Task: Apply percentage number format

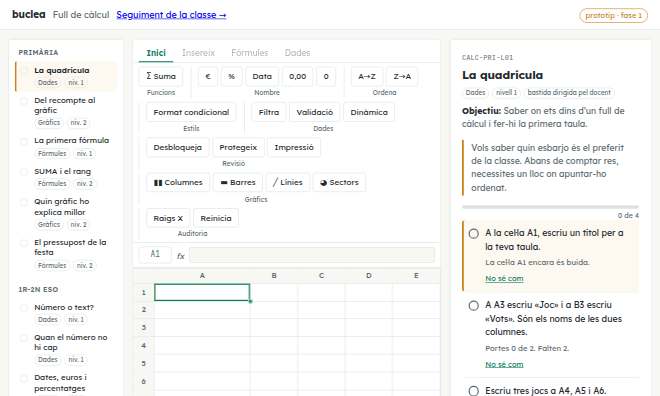Action: pos(232,76)
